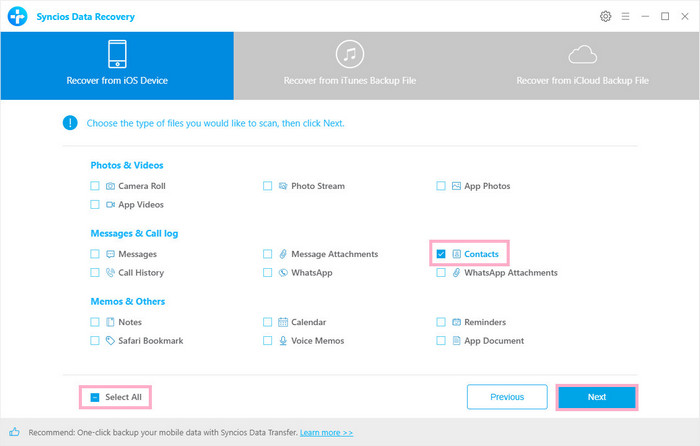The image size is (700, 446).
Task: Switch to Recover from iOS Device tab
Action: pyautogui.click(x=117, y=66)
